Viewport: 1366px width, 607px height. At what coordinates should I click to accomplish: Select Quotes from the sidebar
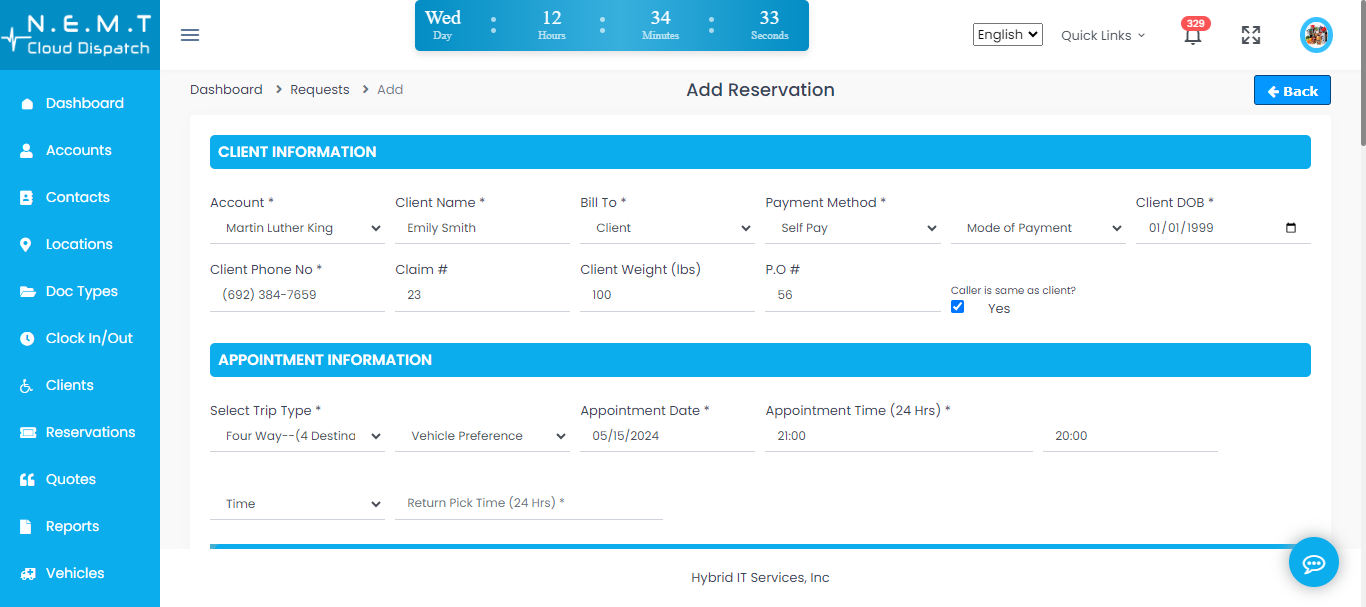(x=70, y=479)
